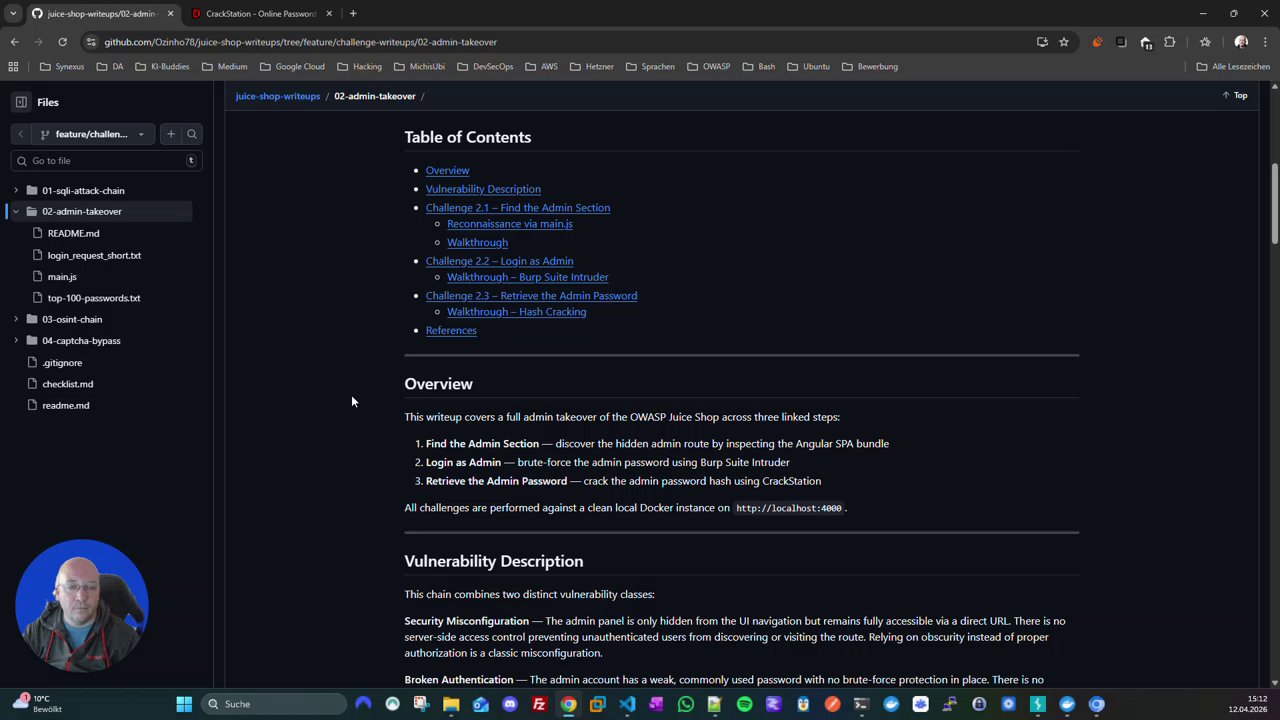1280x720 pixels.
Task: Open the DevSecOps bookmark folder
Action: click(485, 67)
